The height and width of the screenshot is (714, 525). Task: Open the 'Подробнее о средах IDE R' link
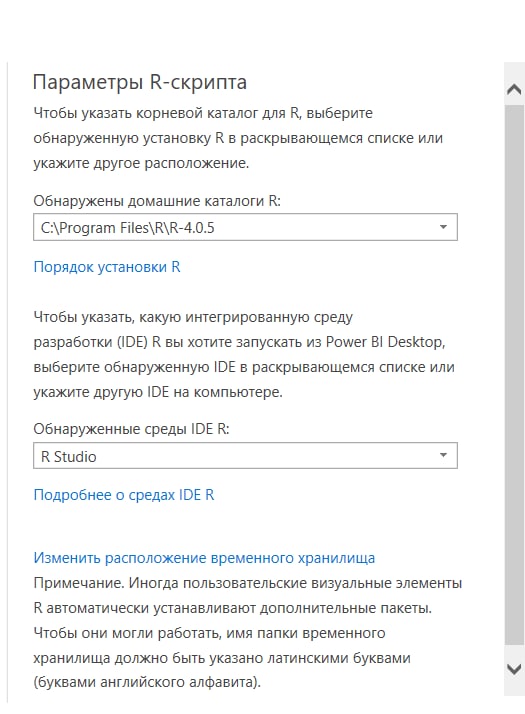tap(124, 495)
